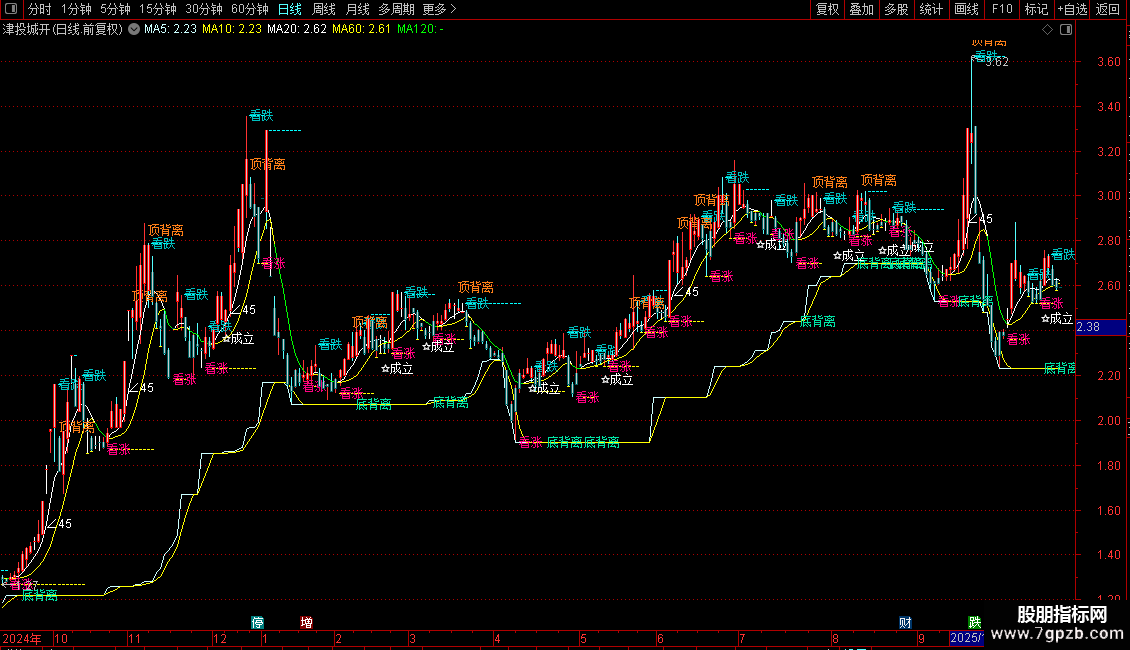The width and height of the screenshot is (1130, 650).
Task: Expand the 更多 periods menu
Action: pyautogui.click(x=440, y=9)
